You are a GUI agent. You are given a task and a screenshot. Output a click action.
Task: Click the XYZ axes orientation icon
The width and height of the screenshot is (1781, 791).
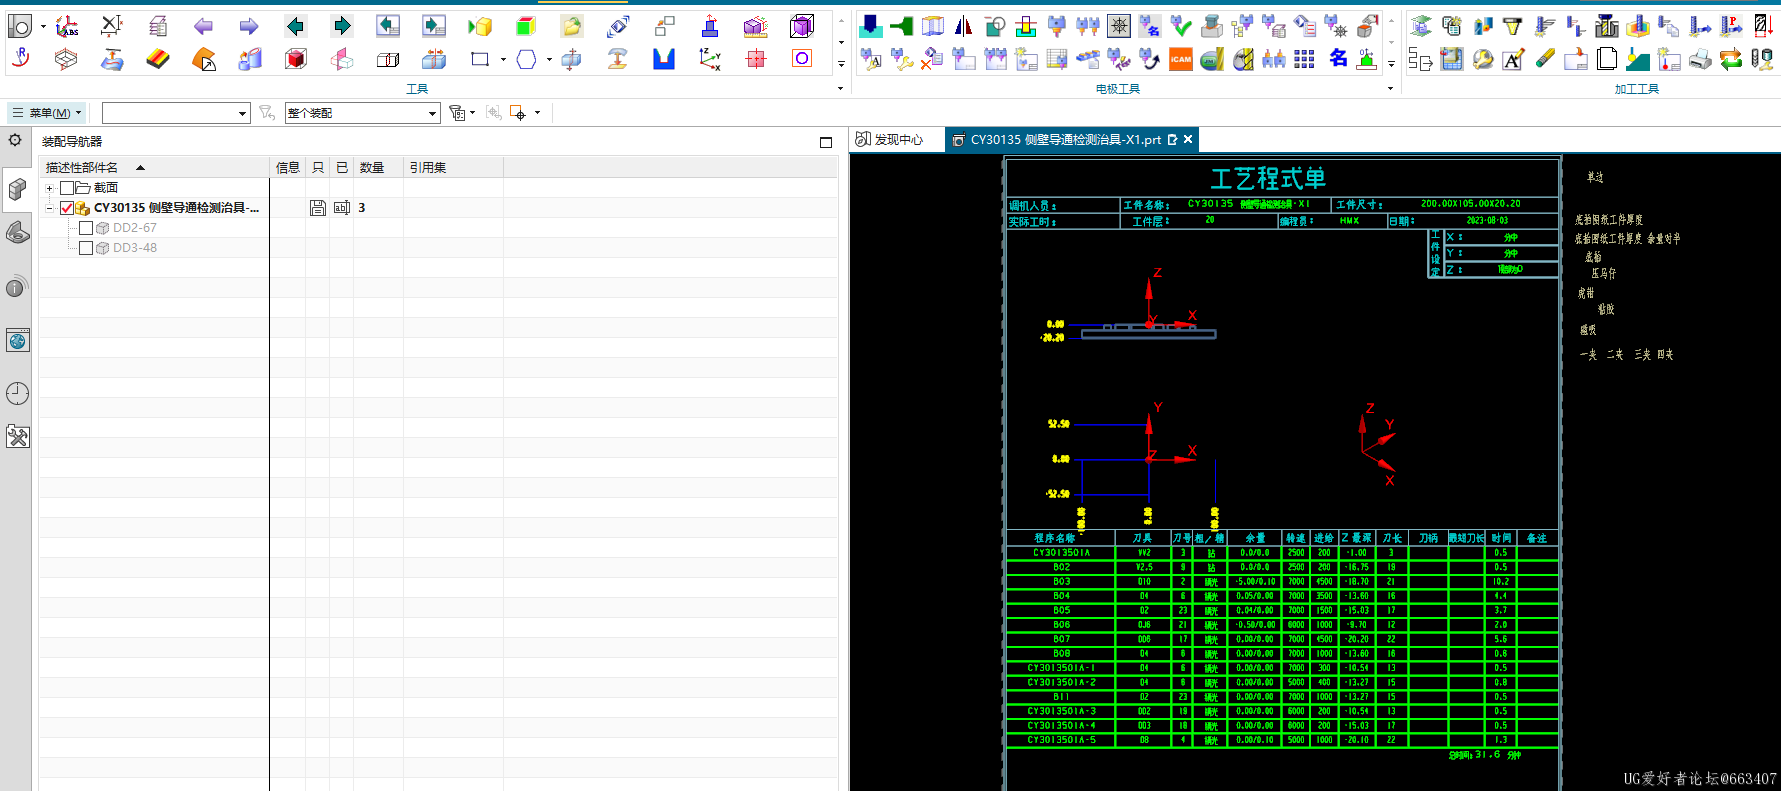[710, 60]
